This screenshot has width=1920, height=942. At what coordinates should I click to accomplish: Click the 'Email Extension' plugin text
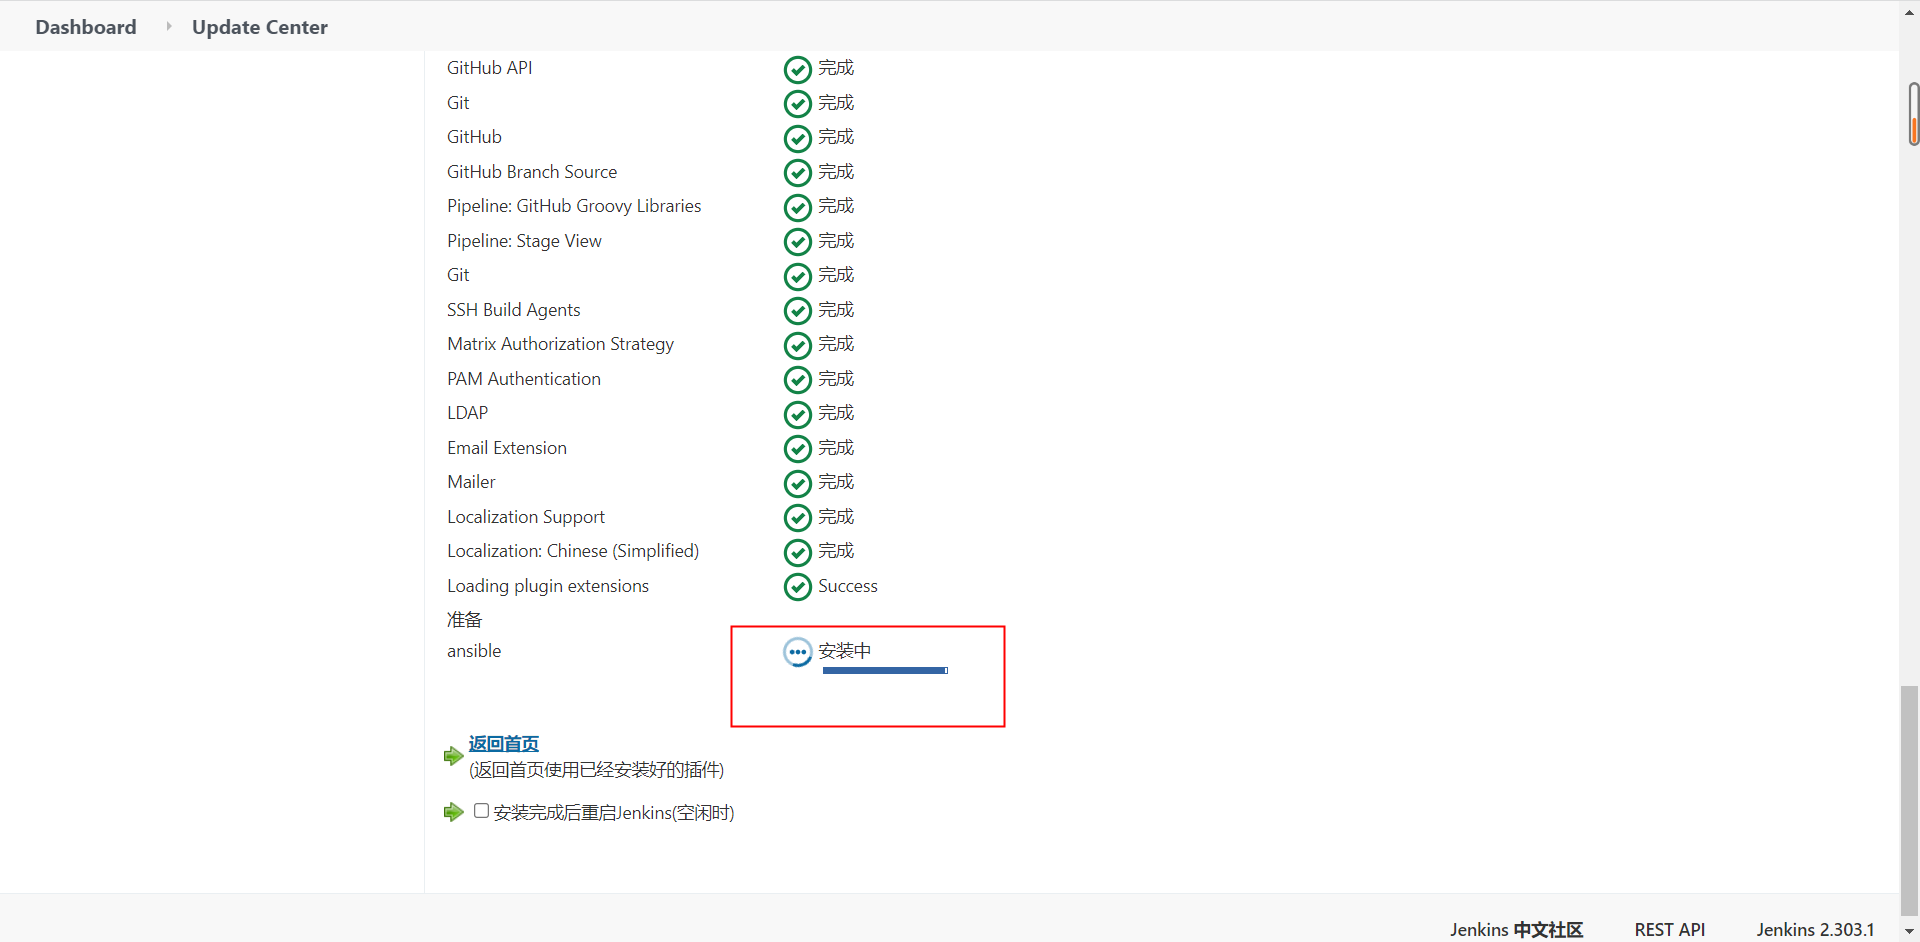(507, 448)
